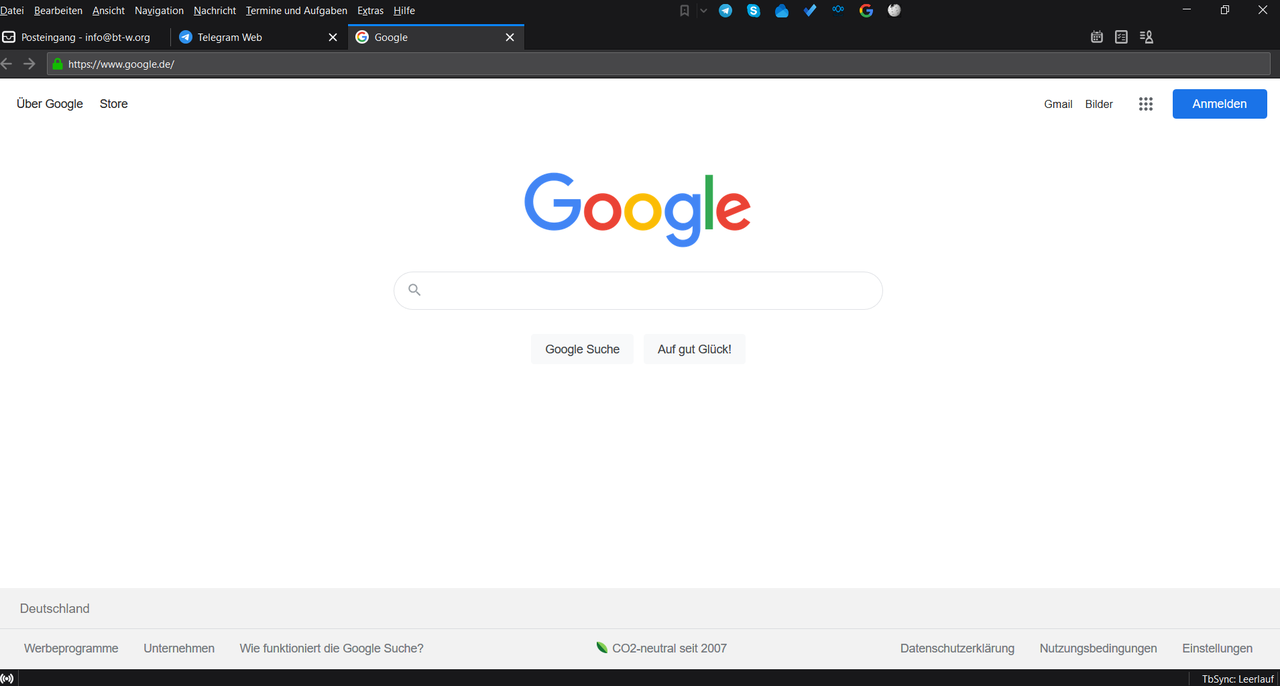Go forward with the right arrow button
The width and height of the screenshot is (1280, 686).
coord(29,64)
